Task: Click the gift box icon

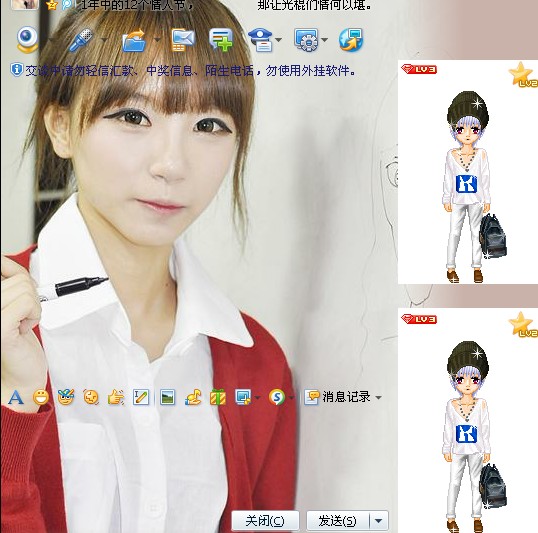Action: [218, 398]
